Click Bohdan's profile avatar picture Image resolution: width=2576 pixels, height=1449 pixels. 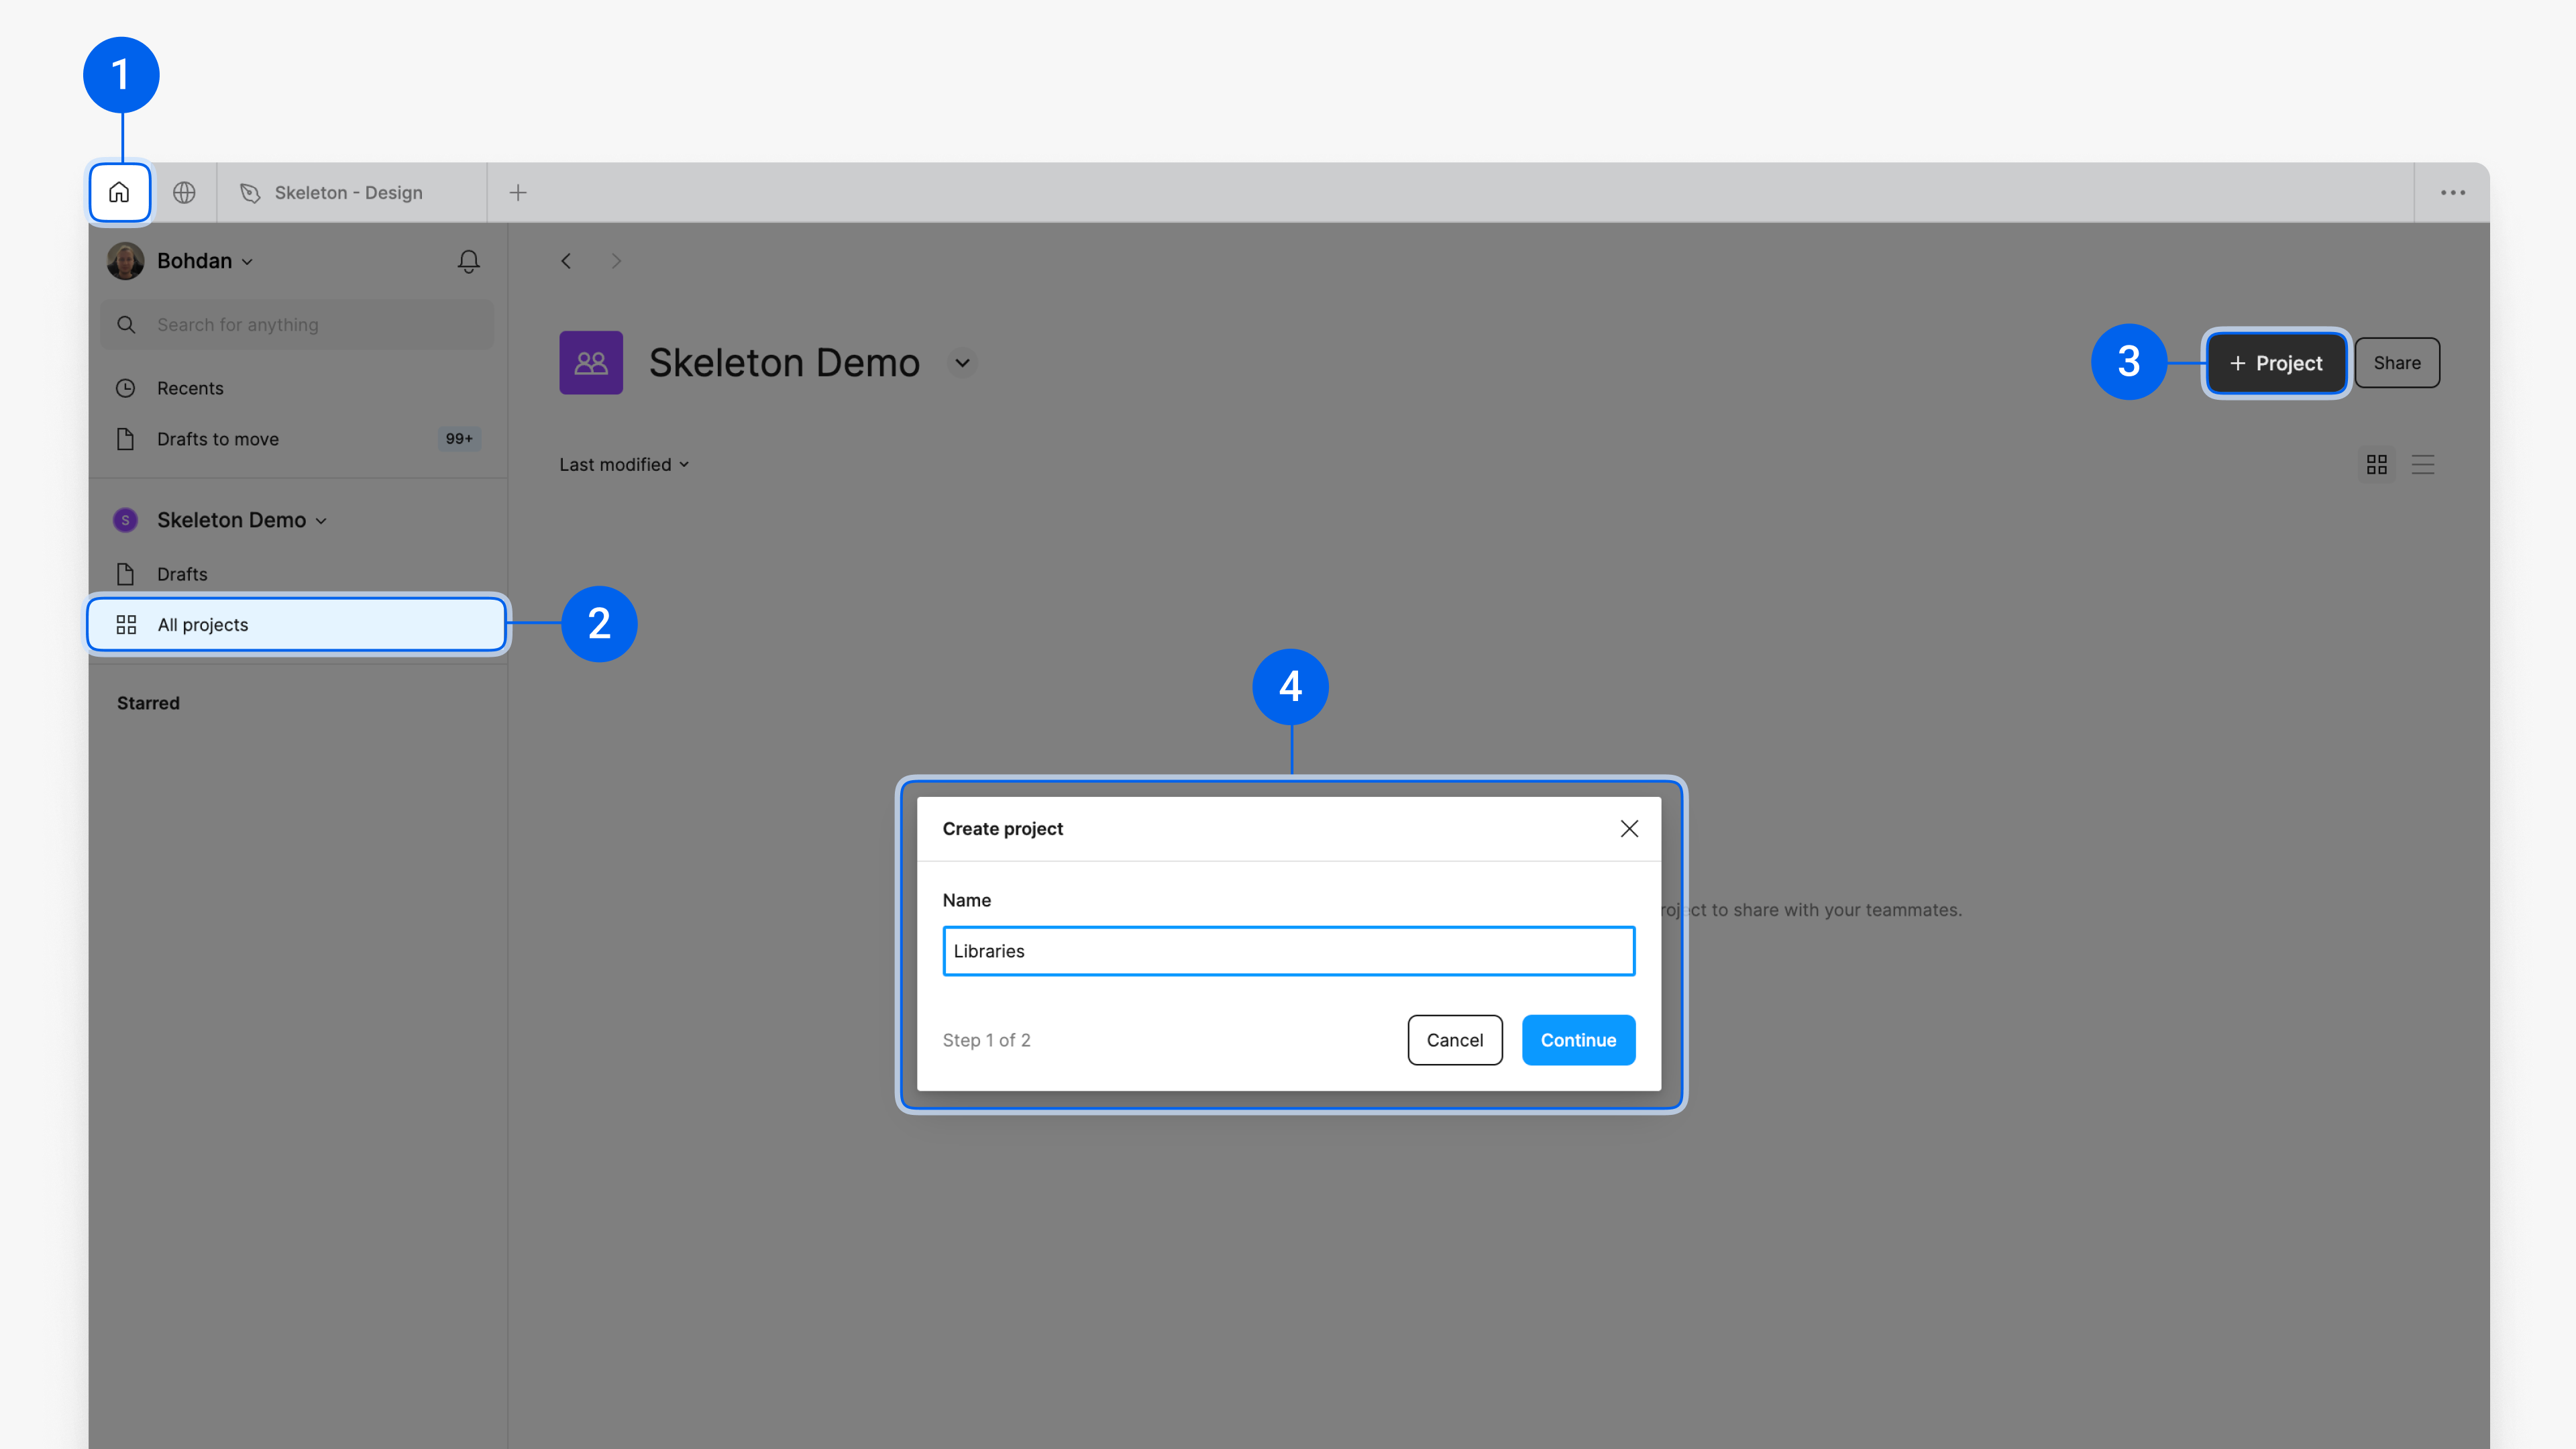(x=125, y=261)
